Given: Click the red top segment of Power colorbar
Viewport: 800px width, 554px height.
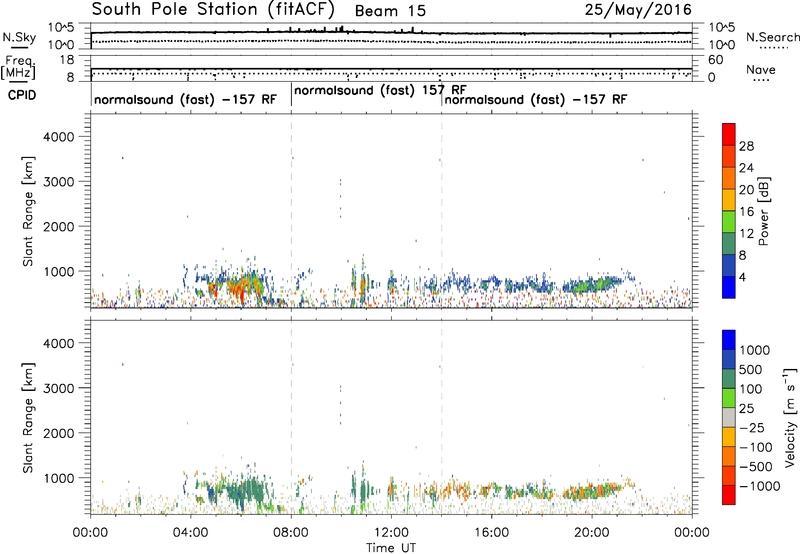Looking at the screenshot, I should (x=729, y=134).
